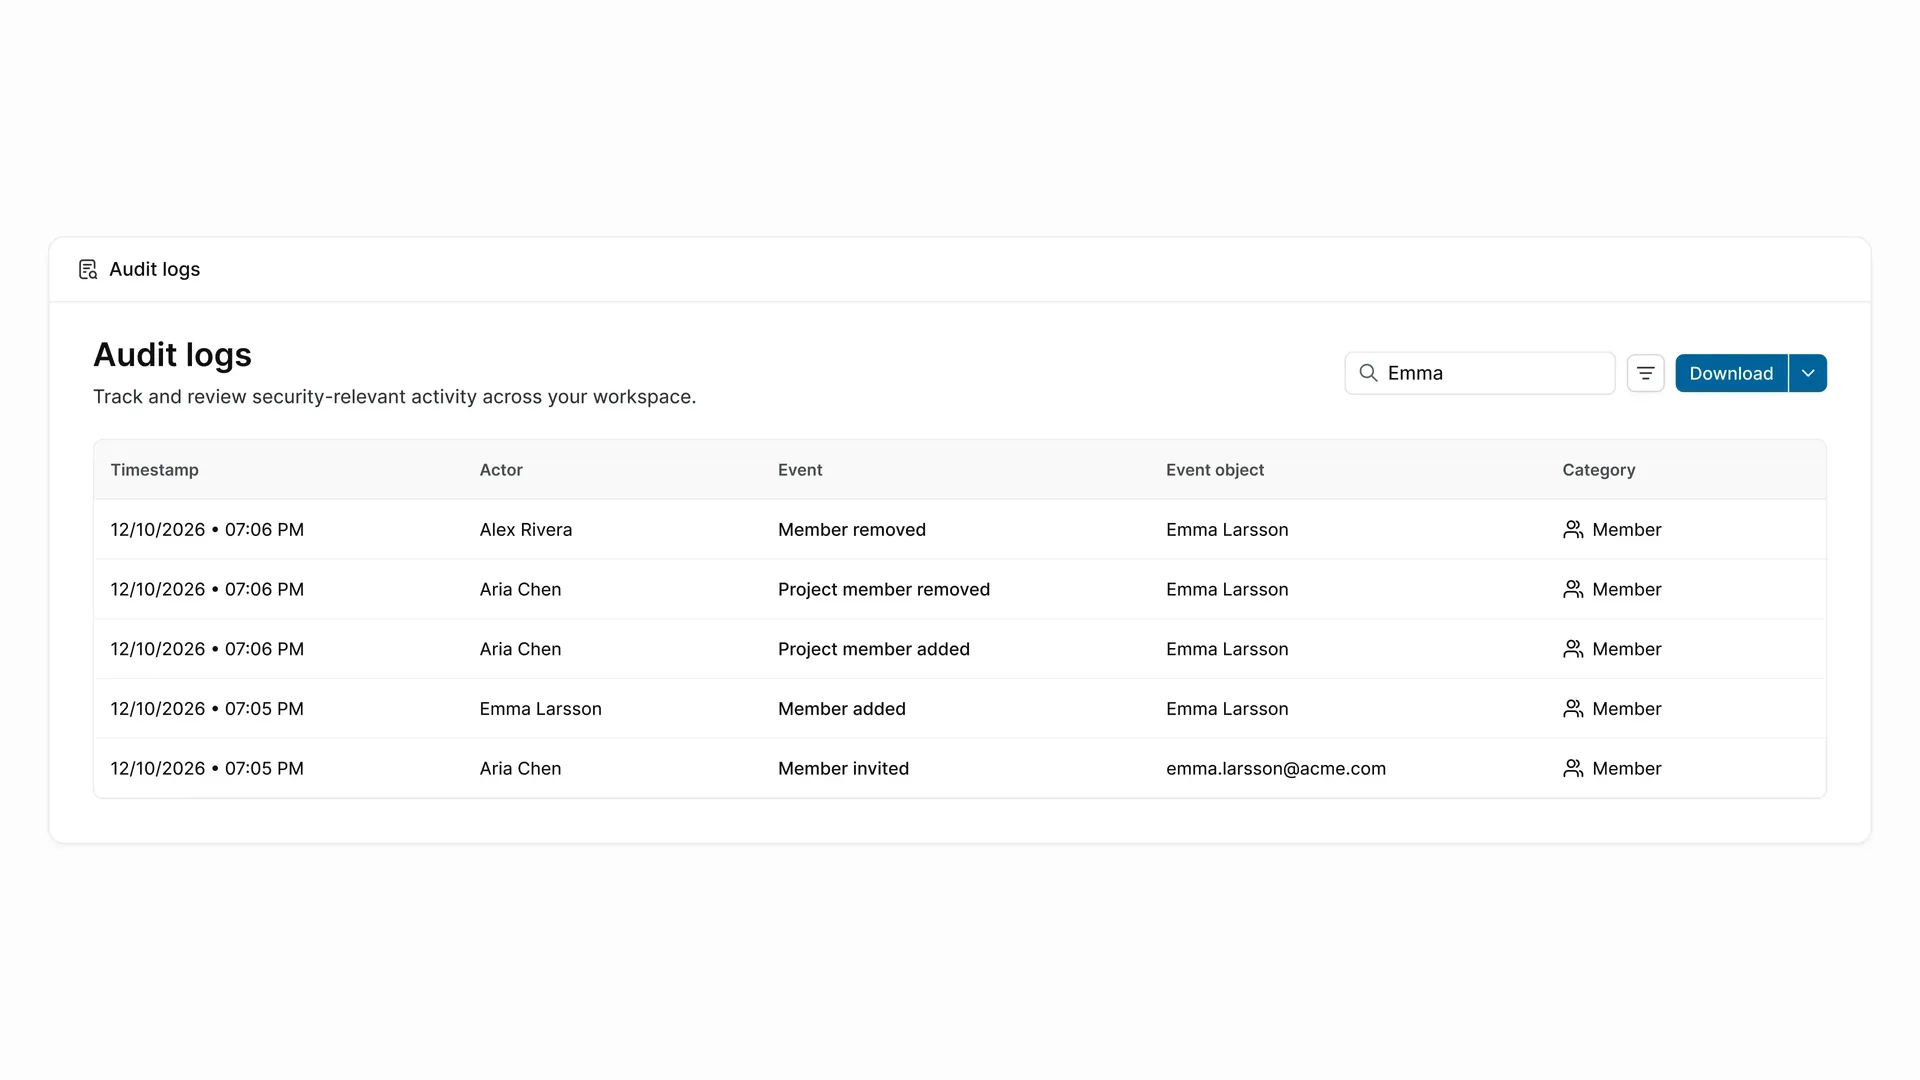Click the Member category label in Member added row
This screenshot has height=1080, width=1920.
pos(1627,709)
